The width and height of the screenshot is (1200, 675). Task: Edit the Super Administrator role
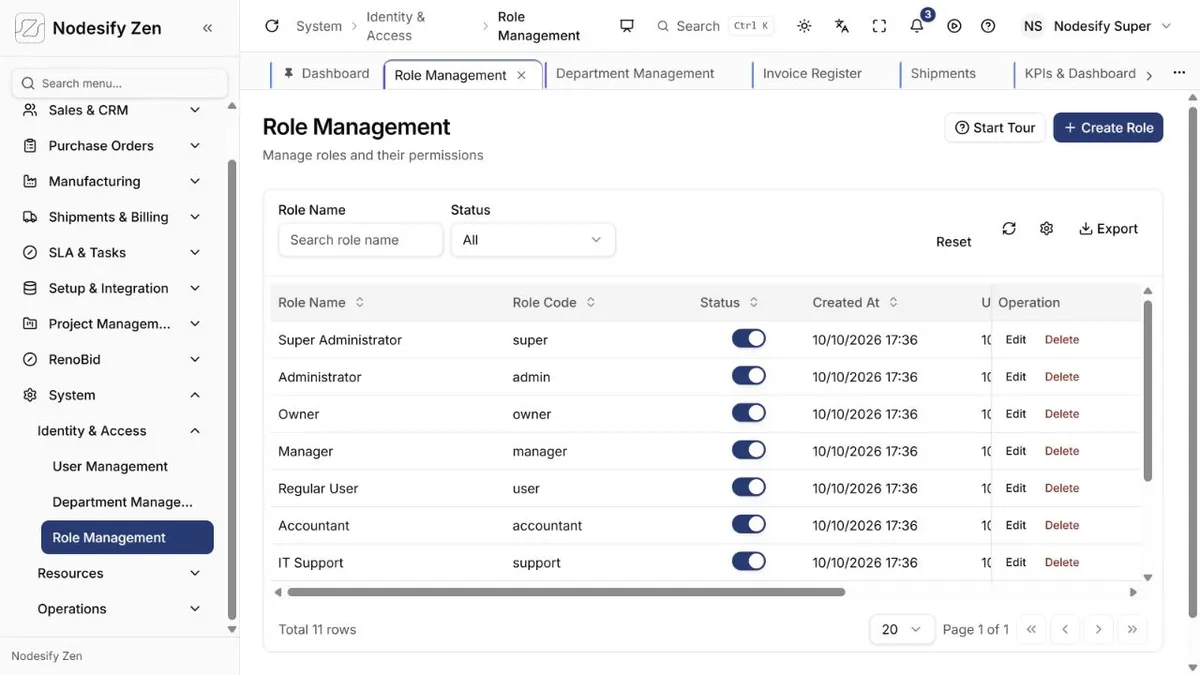click(x=1016, y=340)
